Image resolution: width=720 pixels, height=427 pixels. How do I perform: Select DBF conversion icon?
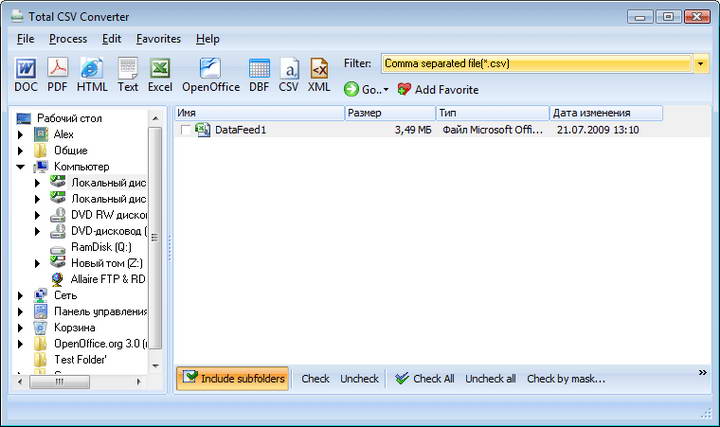[259, 69]
